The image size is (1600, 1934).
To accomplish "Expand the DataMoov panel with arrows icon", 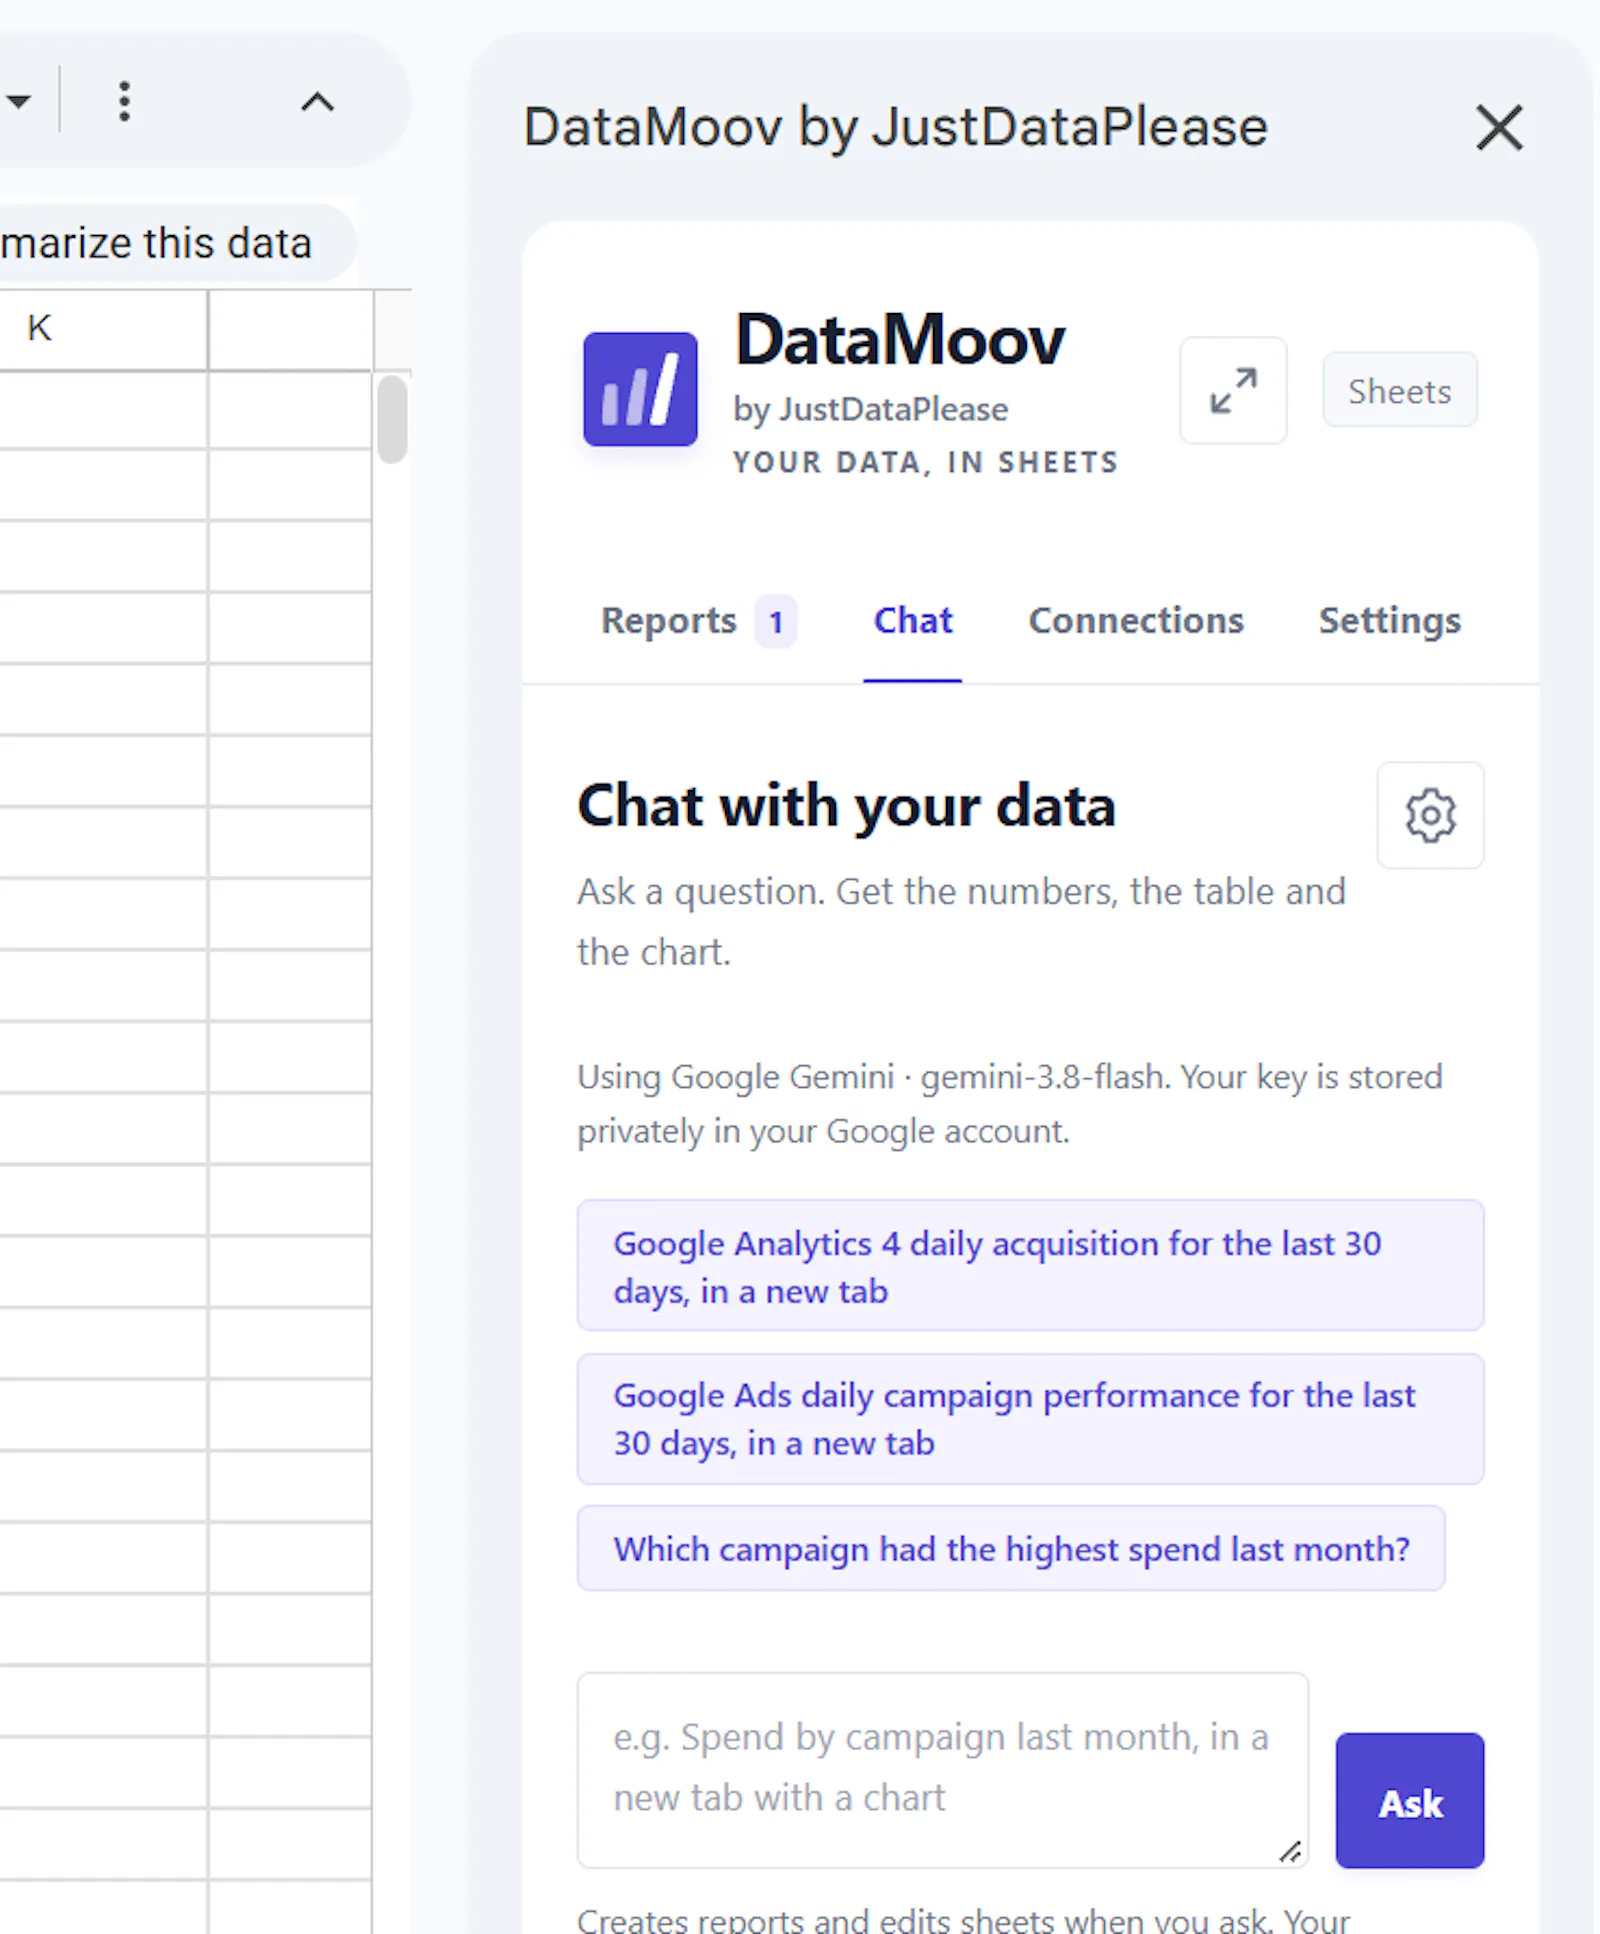I will point(1233,390).
